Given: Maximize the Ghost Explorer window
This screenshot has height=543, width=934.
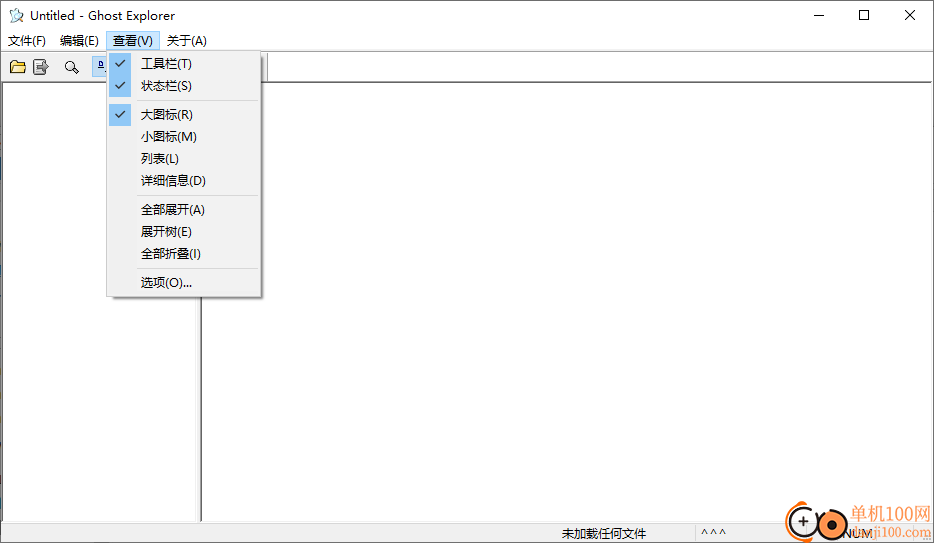Looking at the screenshot, I should [x=864, y=15].
